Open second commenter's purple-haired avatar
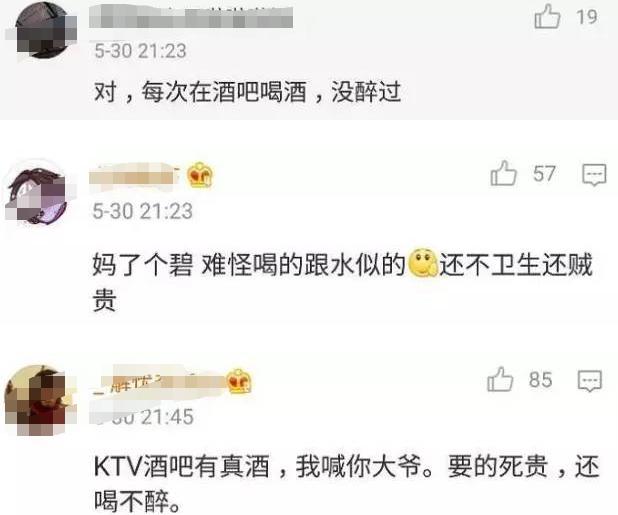Viewport: 618px width, 515px height. (x=38, y=195)
